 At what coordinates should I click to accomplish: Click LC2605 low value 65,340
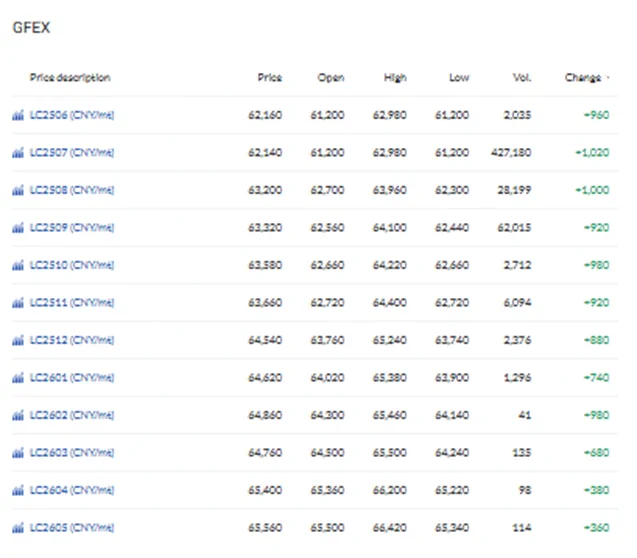(452, 528)
